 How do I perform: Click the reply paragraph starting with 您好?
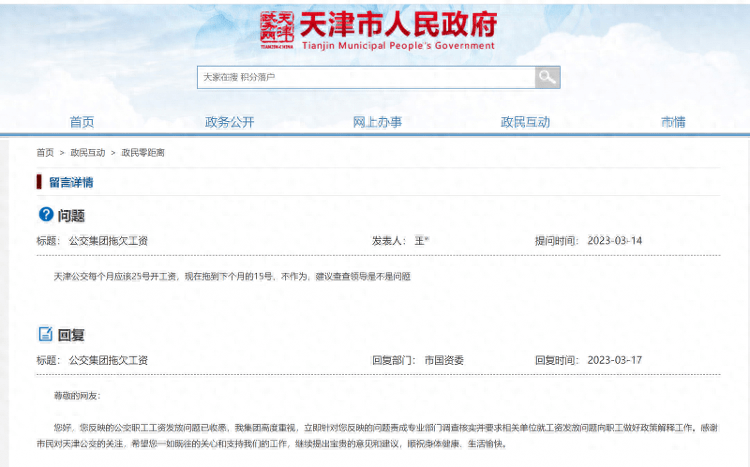point(378,435)
